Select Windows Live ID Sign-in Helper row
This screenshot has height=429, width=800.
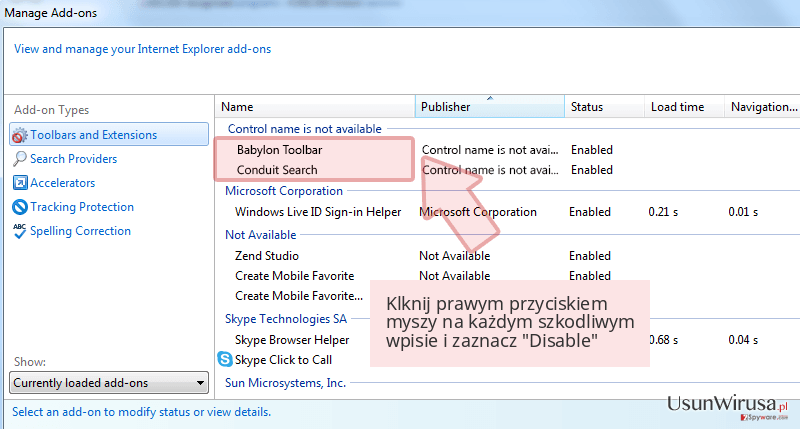(318, 212)
